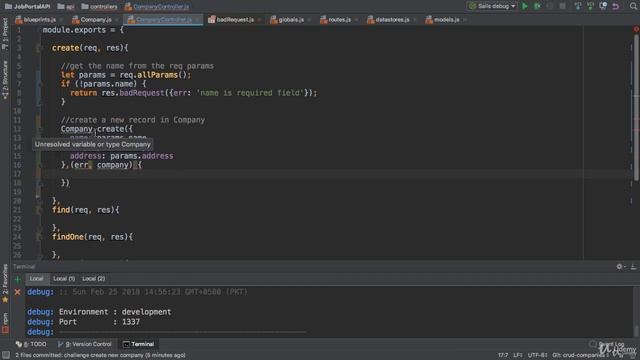Click api breadcrumb folder
The image size is (640, 360).
point(66,7)
